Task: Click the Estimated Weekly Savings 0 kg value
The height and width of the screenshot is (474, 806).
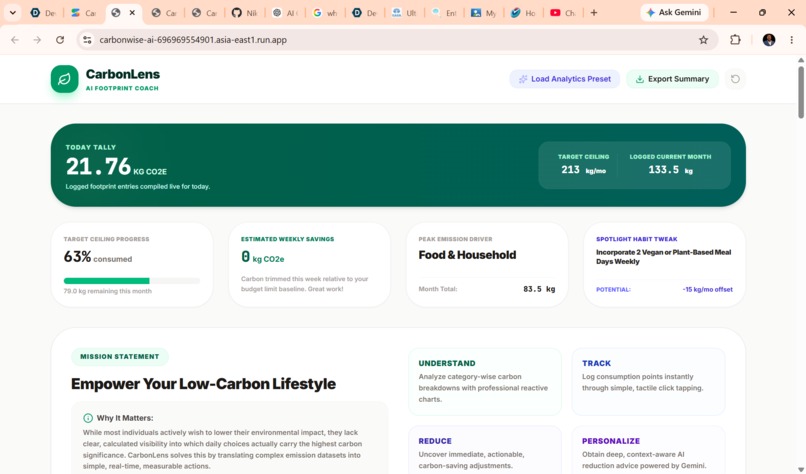Action: 263,257
